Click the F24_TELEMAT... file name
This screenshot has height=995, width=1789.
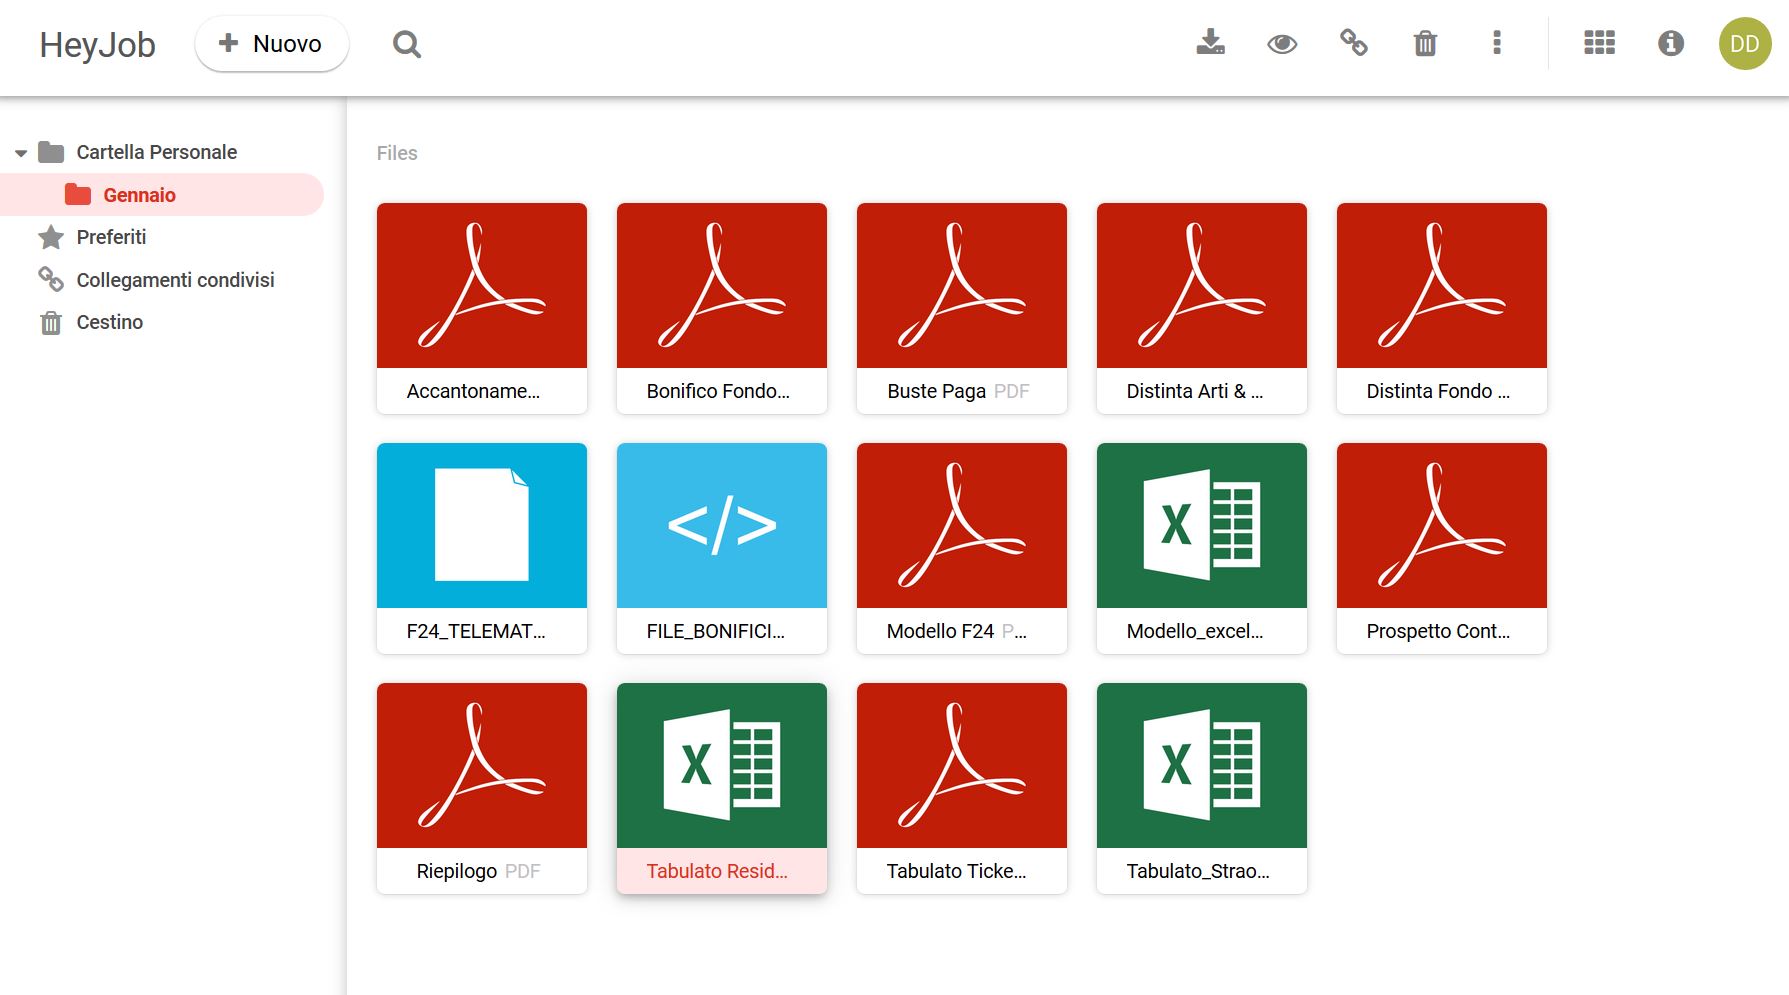[x=476, y=631]
